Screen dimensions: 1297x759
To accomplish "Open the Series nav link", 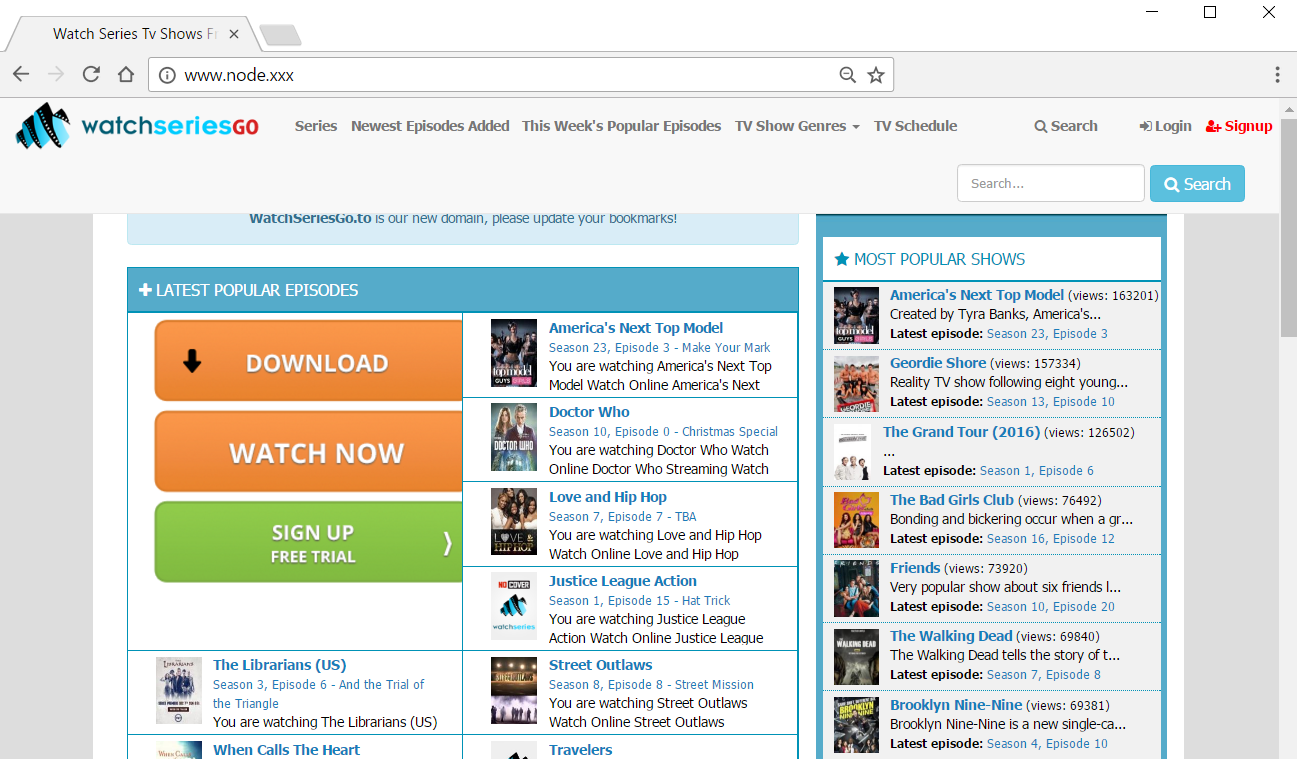I will tap(316, 126).
